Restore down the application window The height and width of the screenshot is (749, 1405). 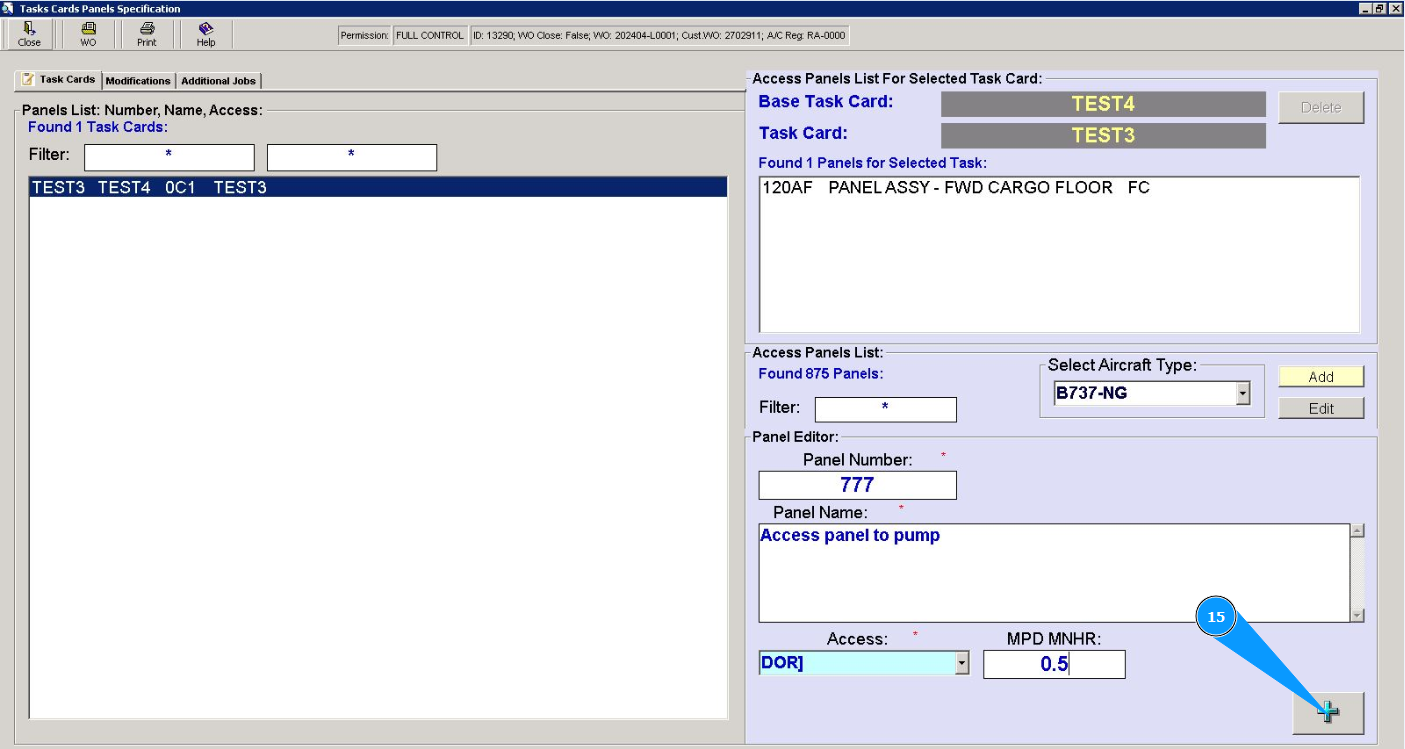click(x=1381, y=8)
